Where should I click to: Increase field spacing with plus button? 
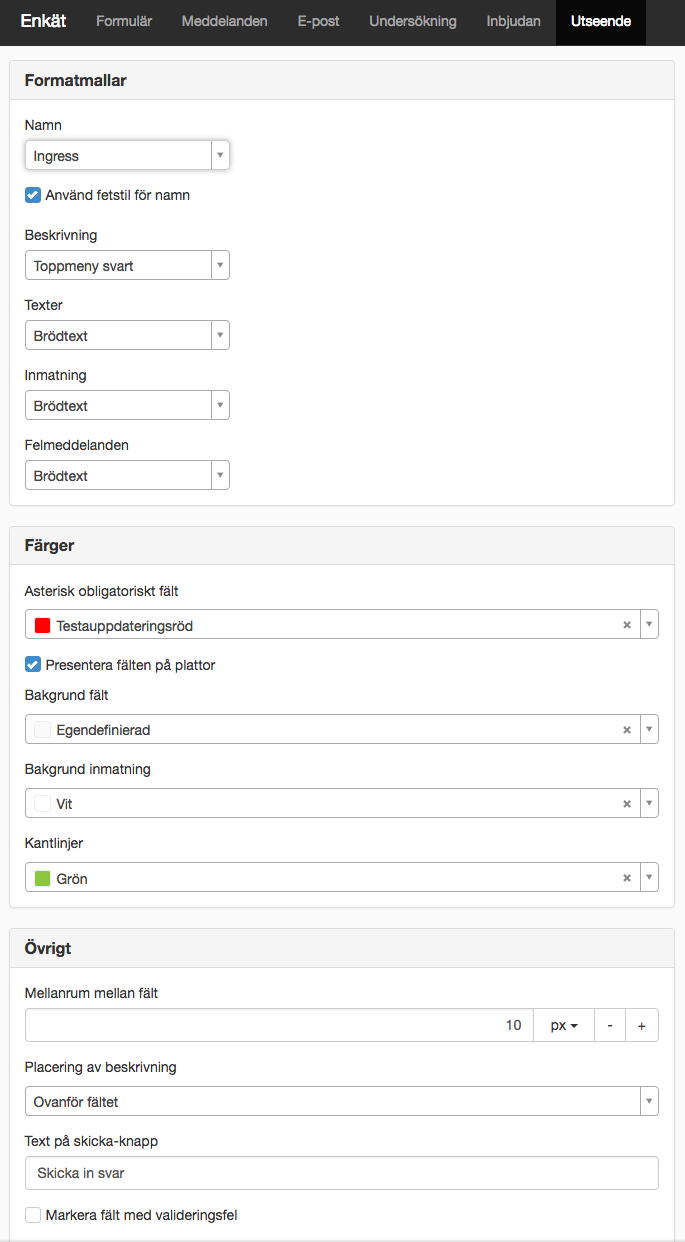(642, 1025)
